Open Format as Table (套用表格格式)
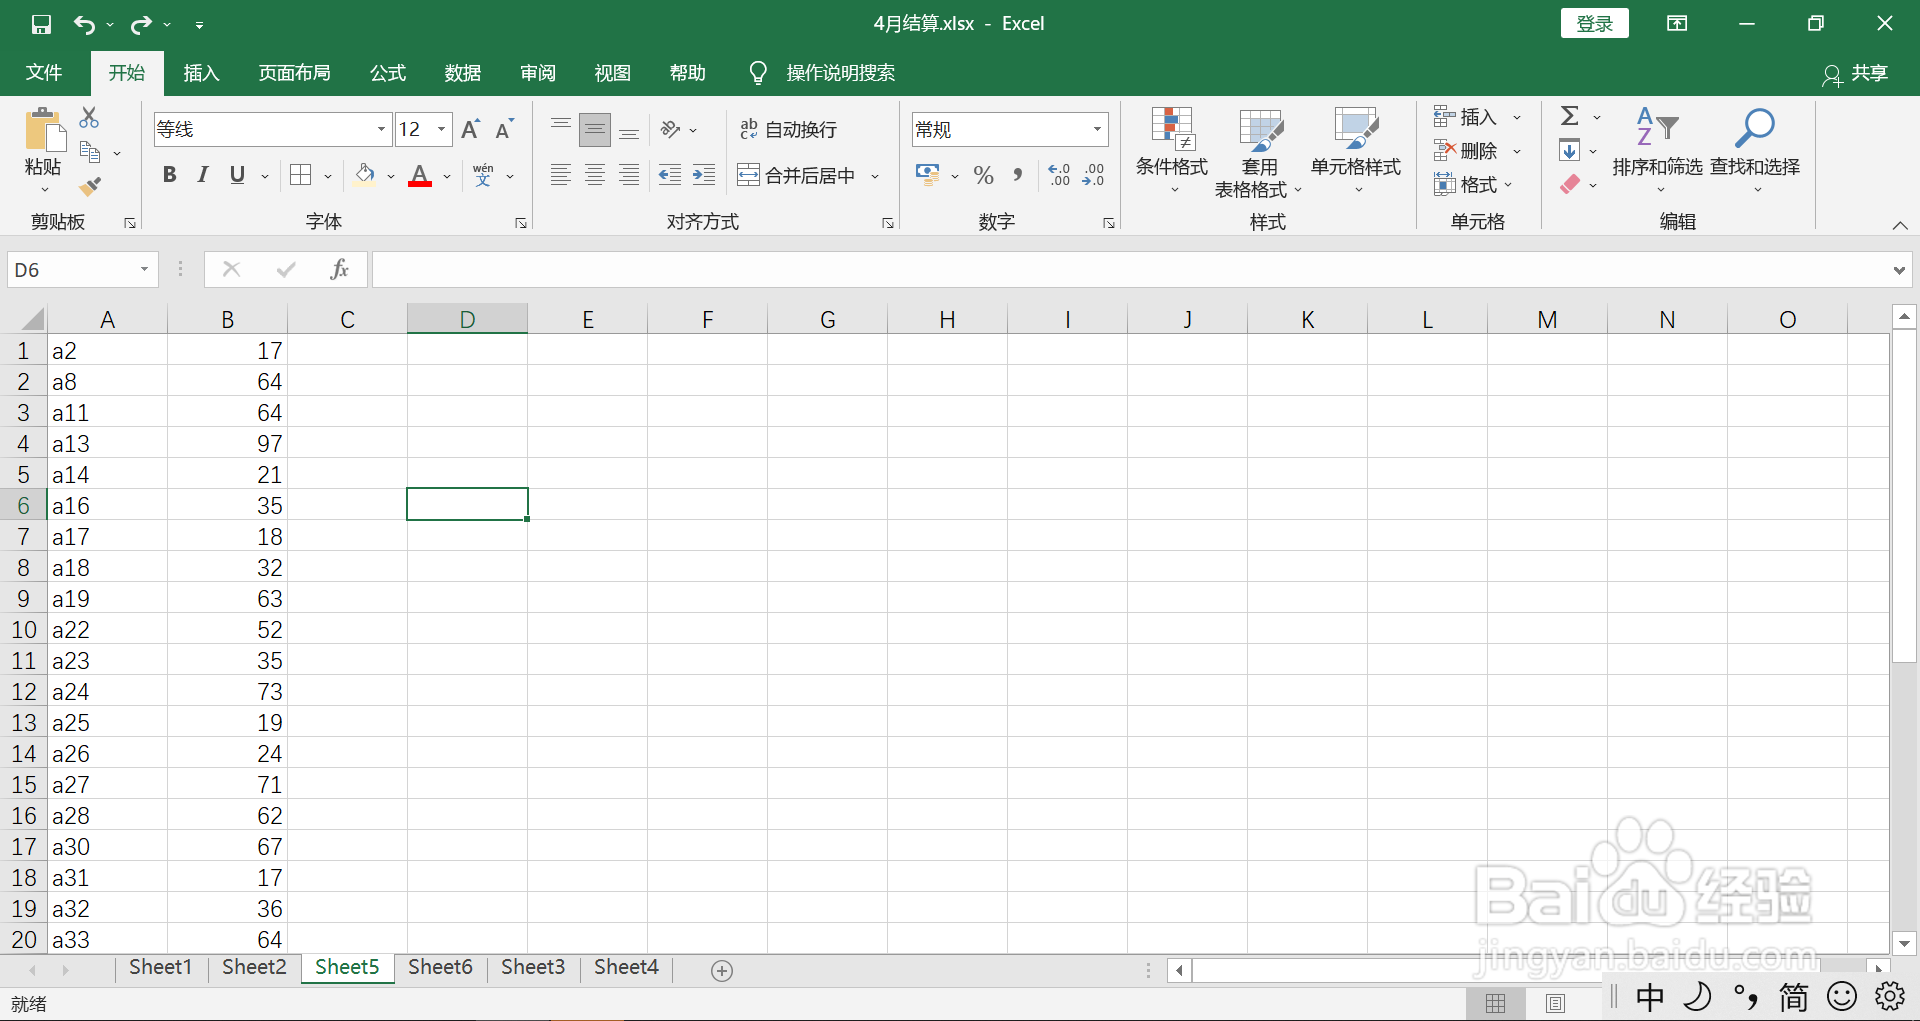 click(1259, 153)
